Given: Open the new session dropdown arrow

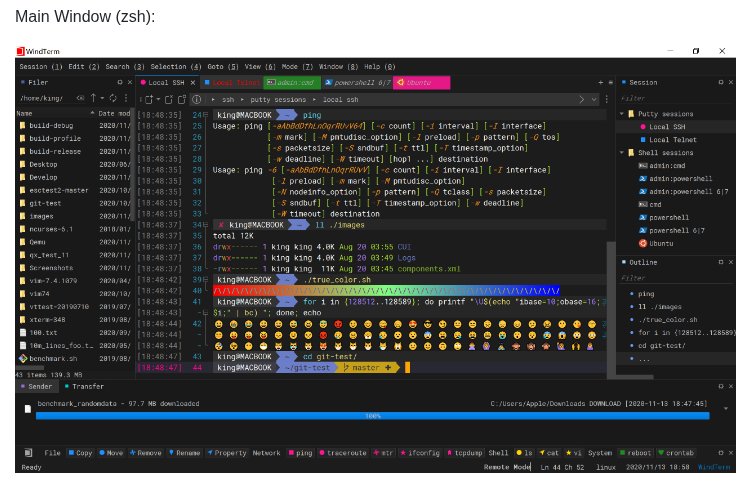Looking at the screenshot, I should coord(158,99).
